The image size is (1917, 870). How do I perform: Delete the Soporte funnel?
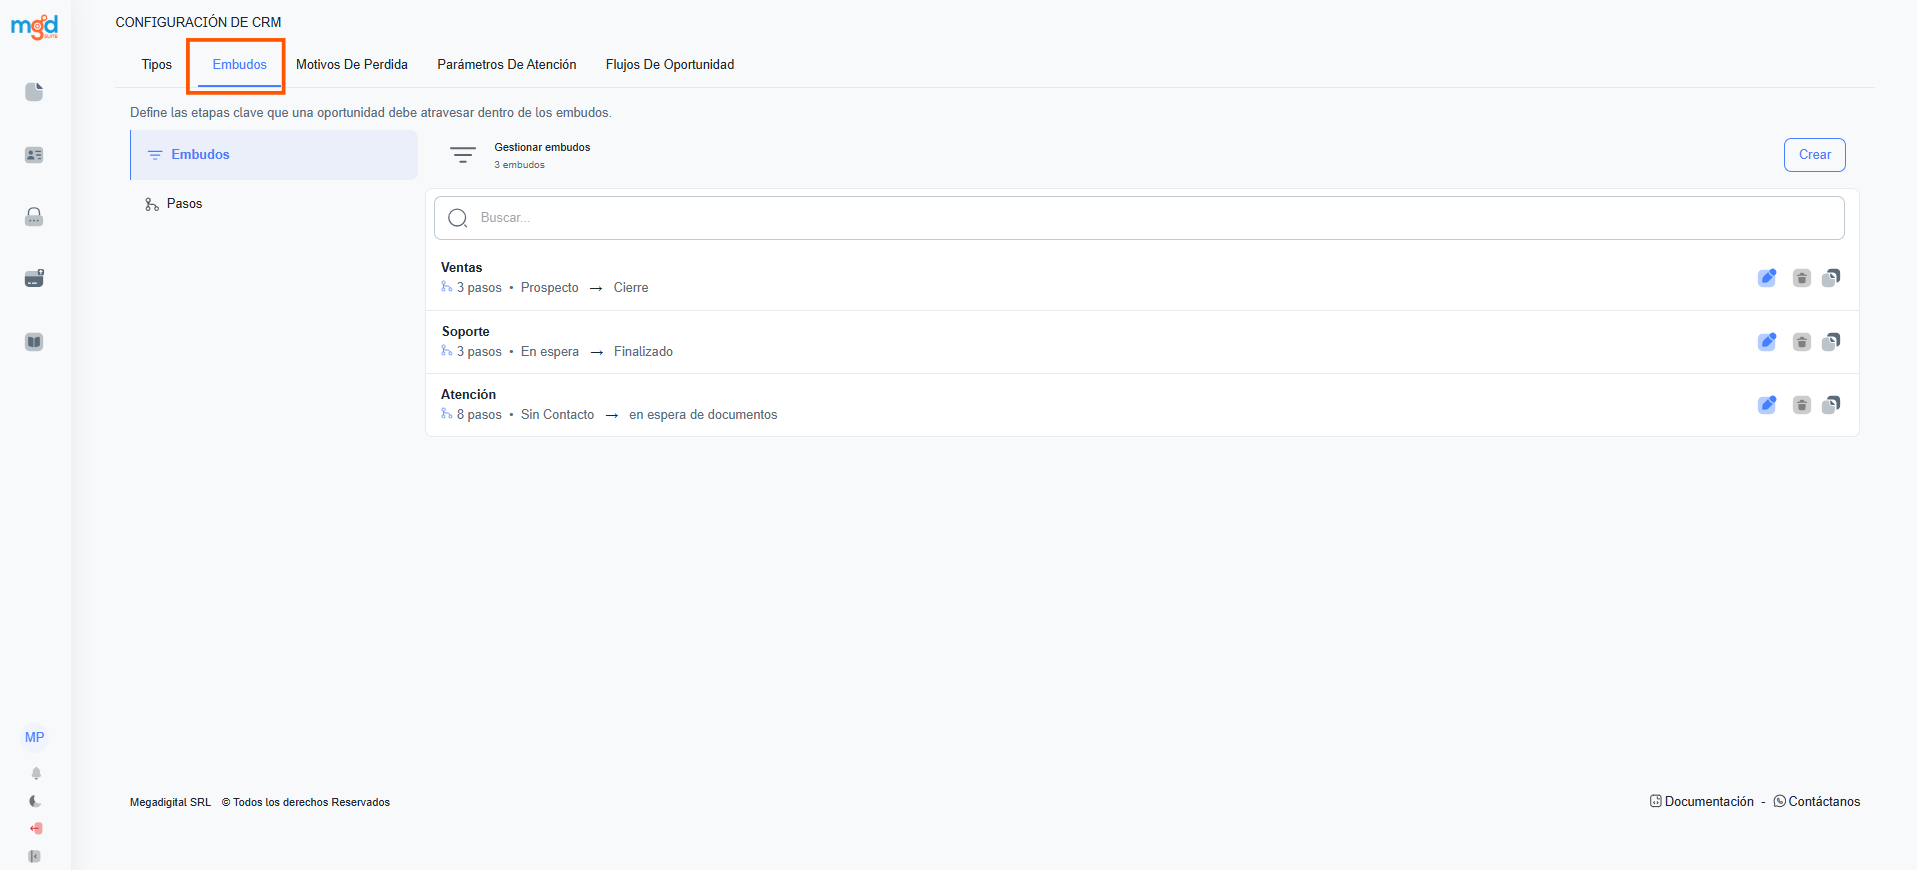tap(1801, 342)
